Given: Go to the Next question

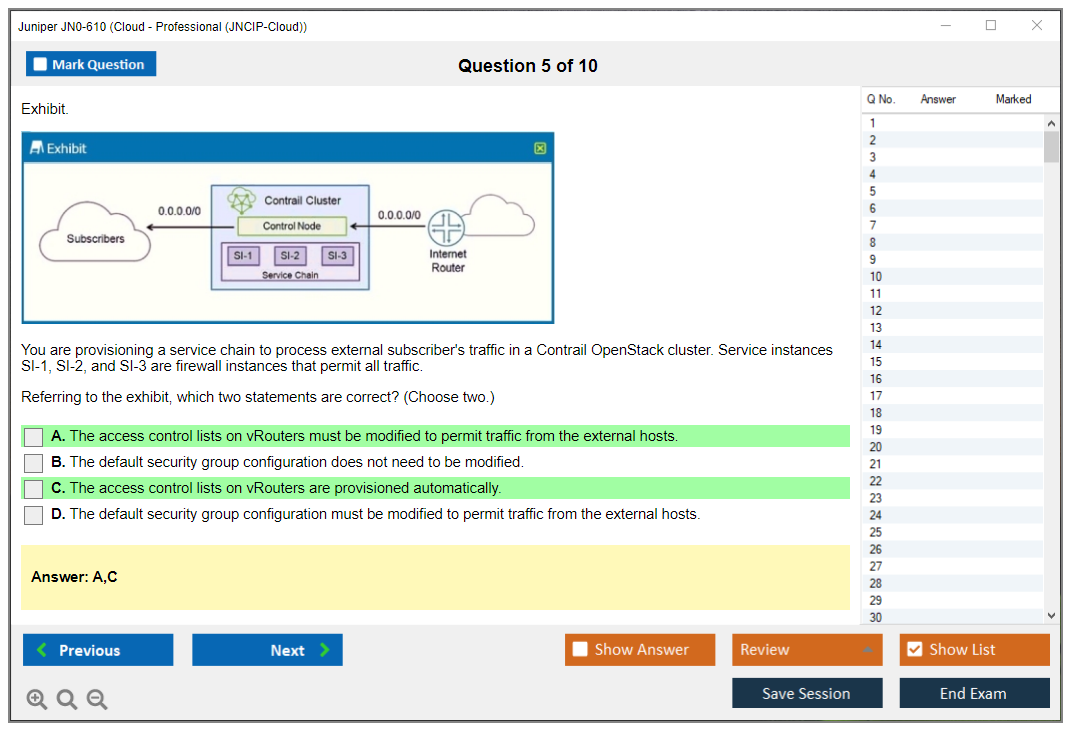Looking at the screenshot, I should pos(267,650).
